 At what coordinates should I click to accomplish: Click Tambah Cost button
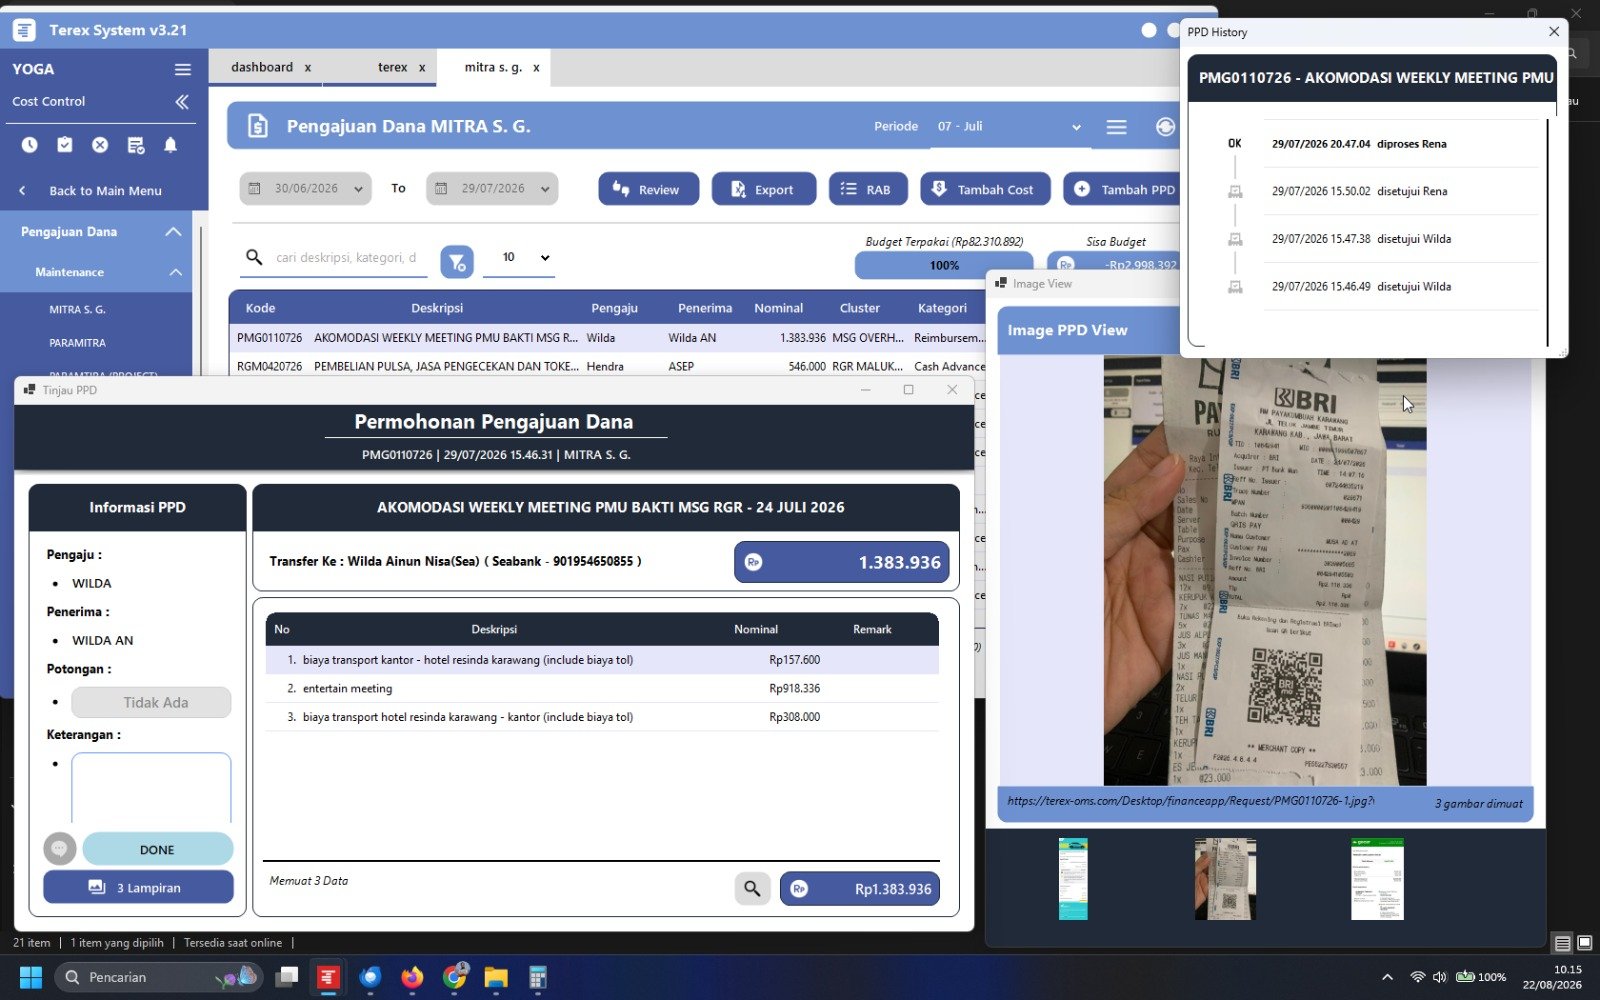tap(985, 189)
